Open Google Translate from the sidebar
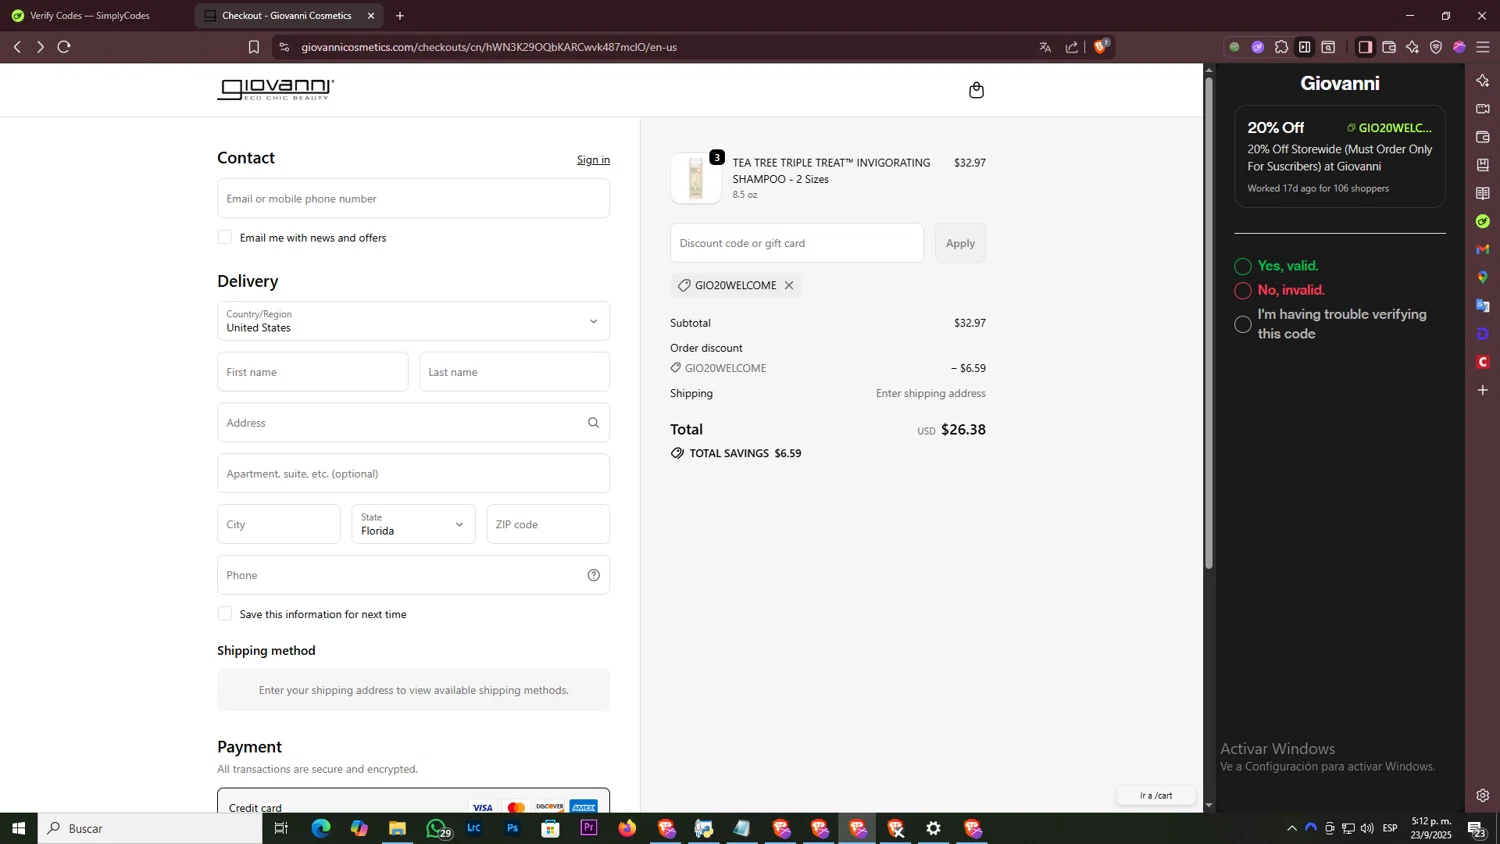Viewport: 1500px width, 844px height. coord(1483,305)
